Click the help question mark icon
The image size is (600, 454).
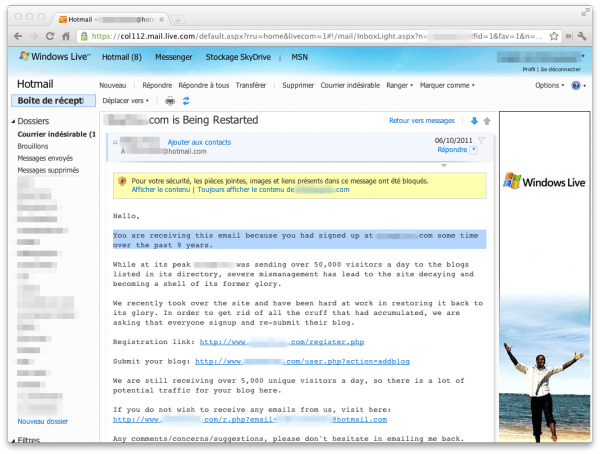click(x=576, y=86)
